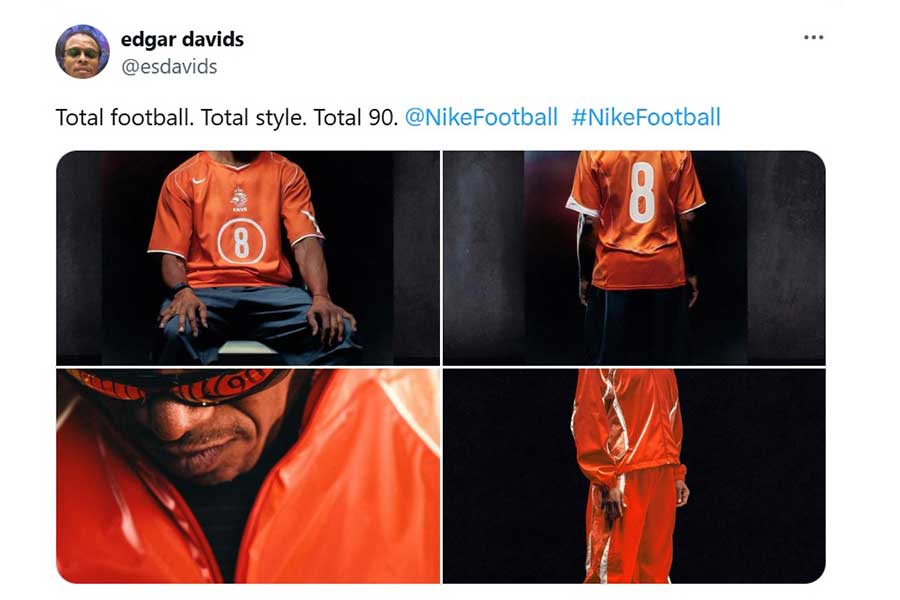
Task: Open the three-dot more options menu
Action: tap(813, 37)
